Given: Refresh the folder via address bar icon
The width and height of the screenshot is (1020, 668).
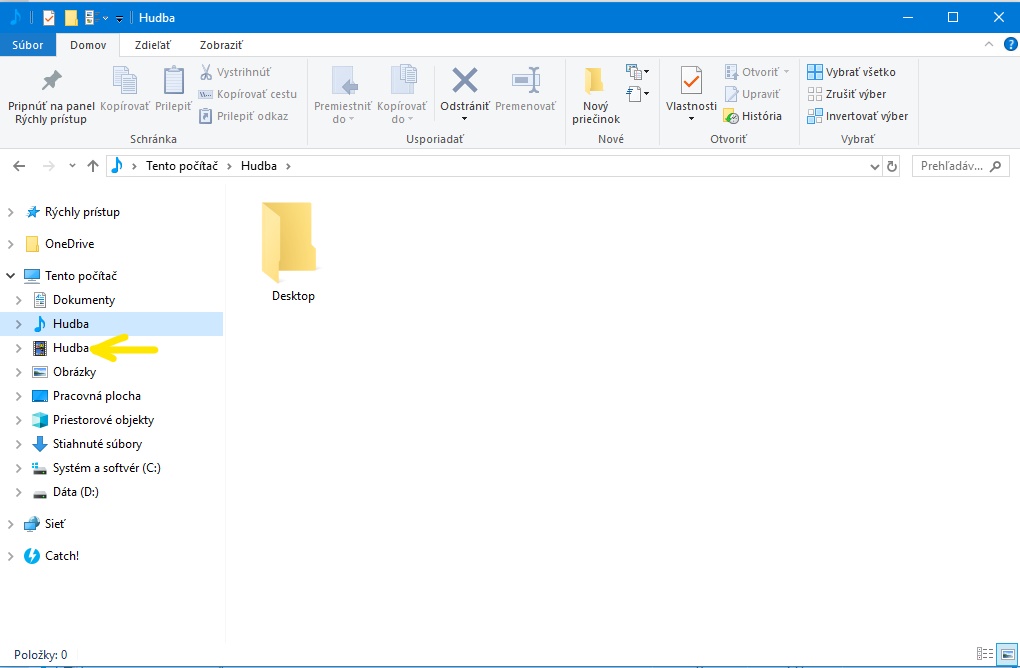Looking at the screenshot, I should coord(892,166).
